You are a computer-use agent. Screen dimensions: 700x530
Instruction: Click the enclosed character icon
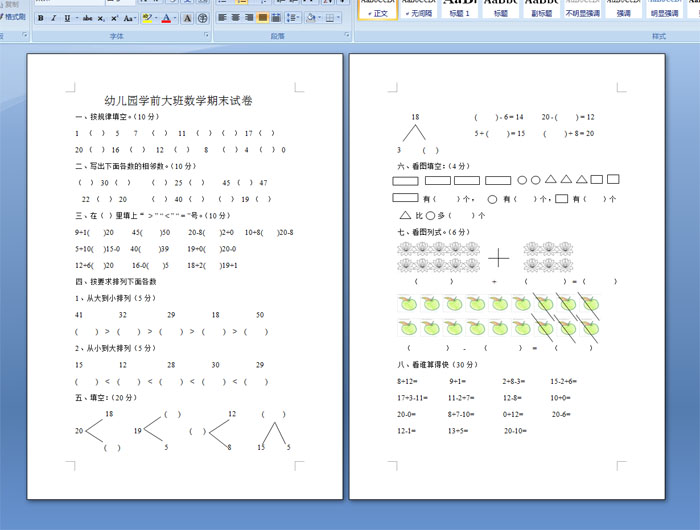(202, 18)
